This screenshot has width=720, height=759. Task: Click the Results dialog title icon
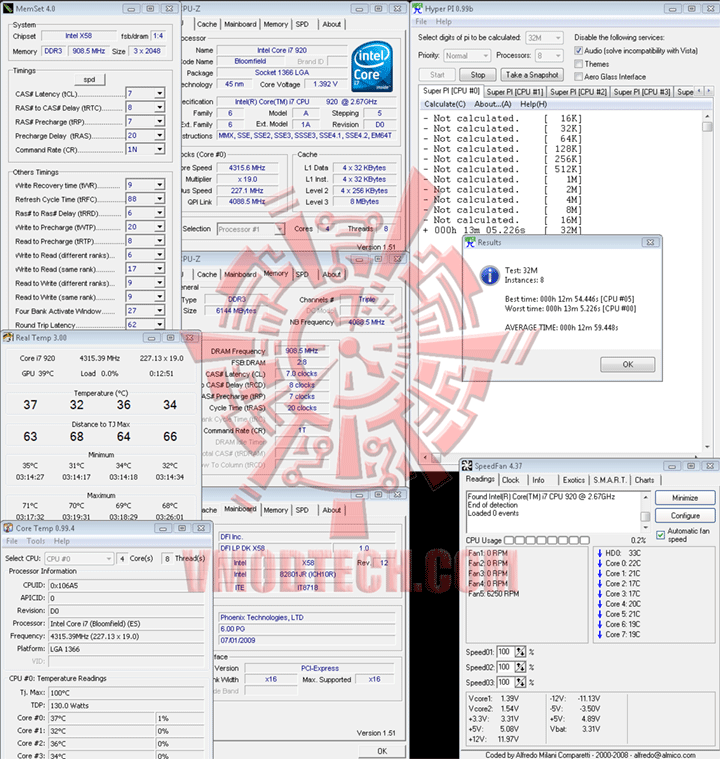(470, 242)
